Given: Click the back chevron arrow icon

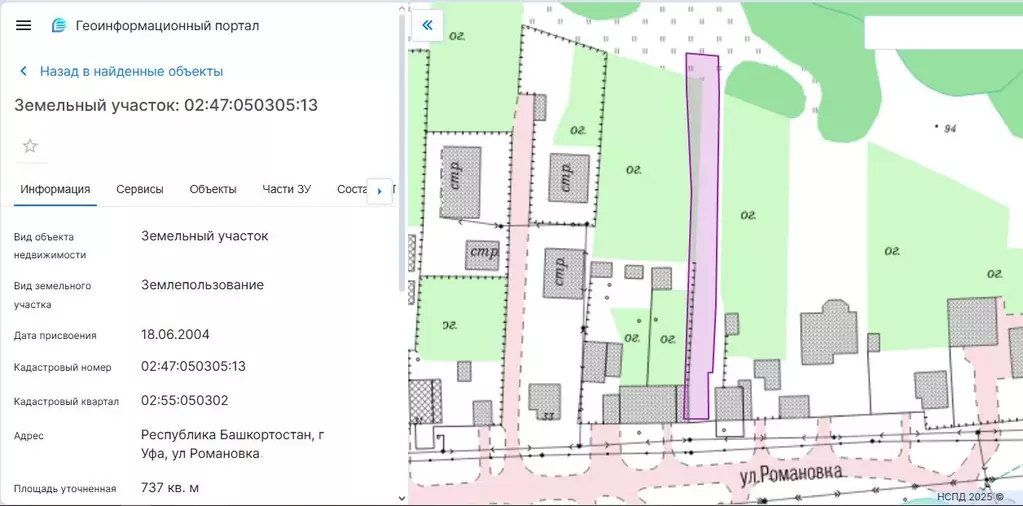Looking at the screenshot, I should coord(23,71).
